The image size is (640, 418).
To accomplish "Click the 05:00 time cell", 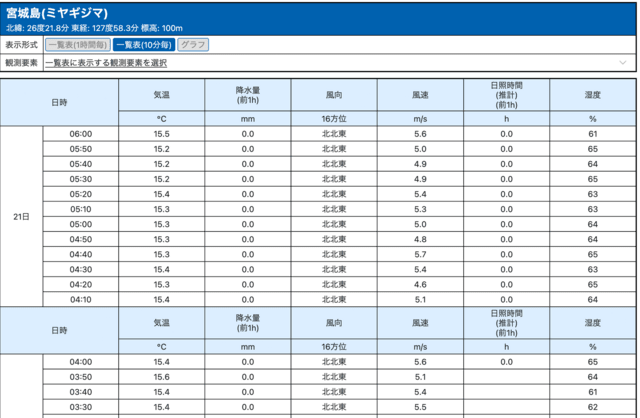I will pos(81,225).
